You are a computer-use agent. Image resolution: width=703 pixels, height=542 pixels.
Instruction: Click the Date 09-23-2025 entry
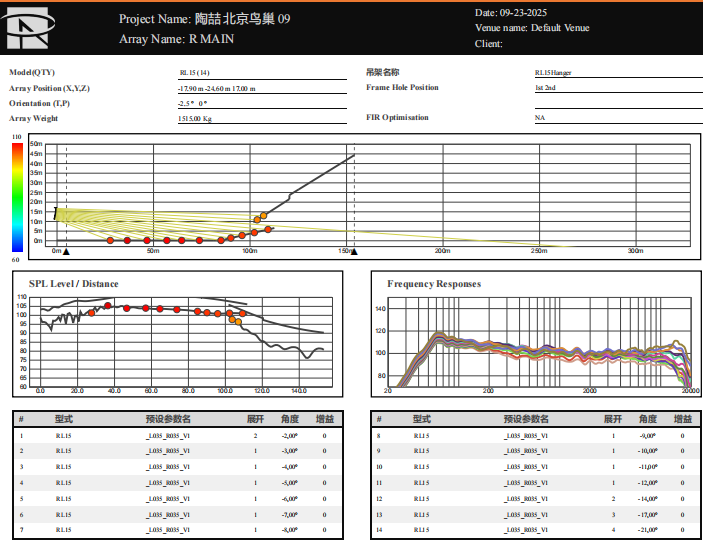tap(511, 13)
